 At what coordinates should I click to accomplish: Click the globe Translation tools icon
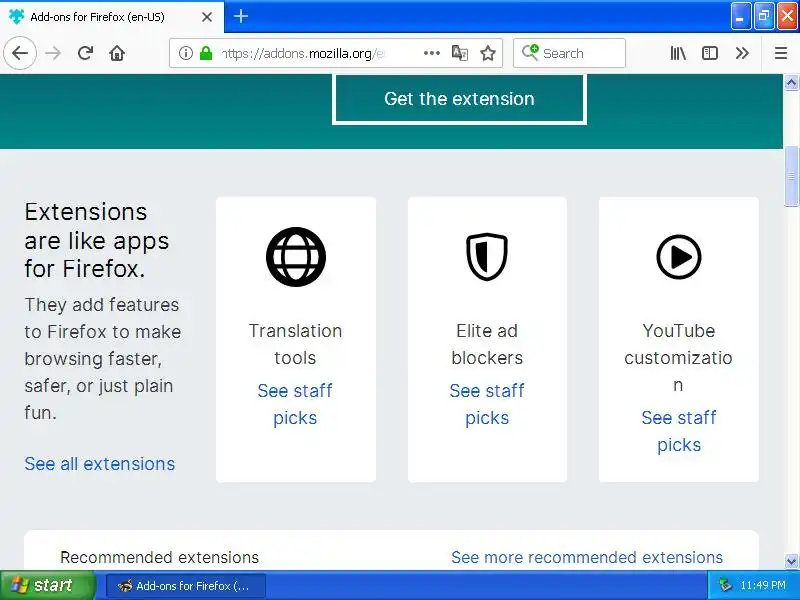pos(296,257)
